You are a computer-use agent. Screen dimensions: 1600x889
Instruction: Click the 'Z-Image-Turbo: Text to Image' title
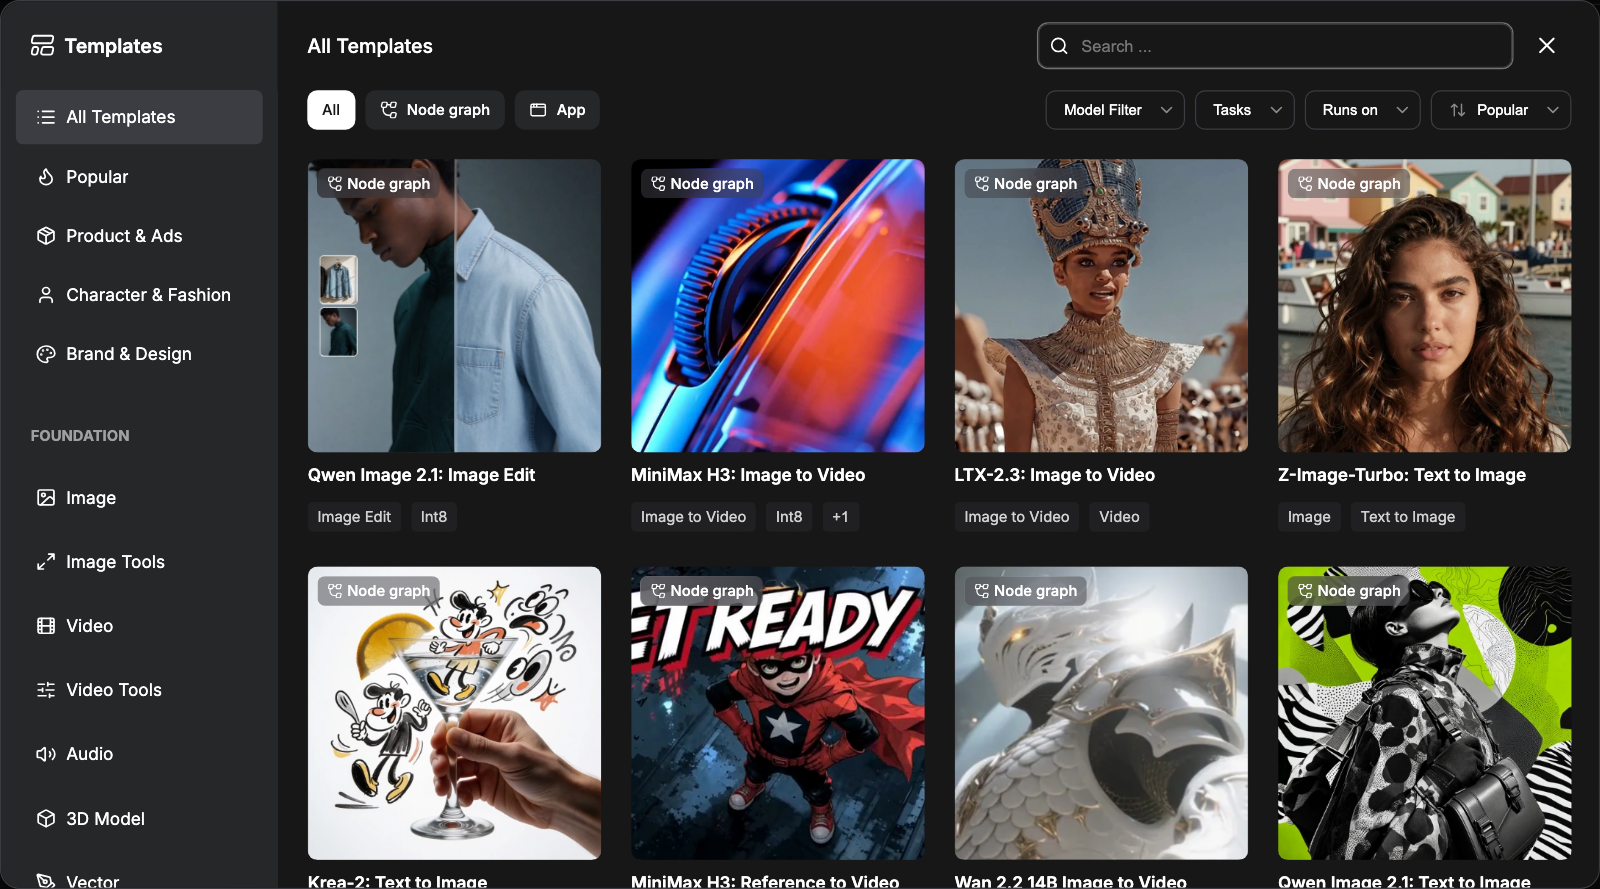click(1402, 475)
